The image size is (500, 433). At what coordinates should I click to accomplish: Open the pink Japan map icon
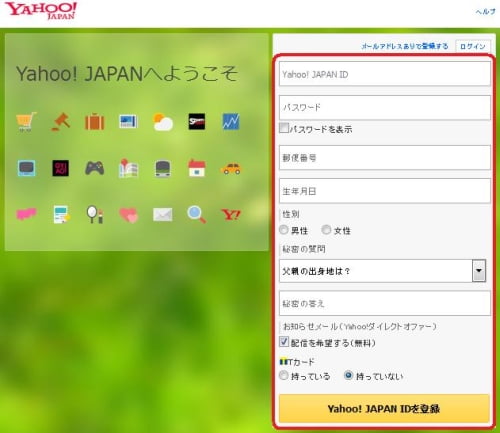[26, 214]
